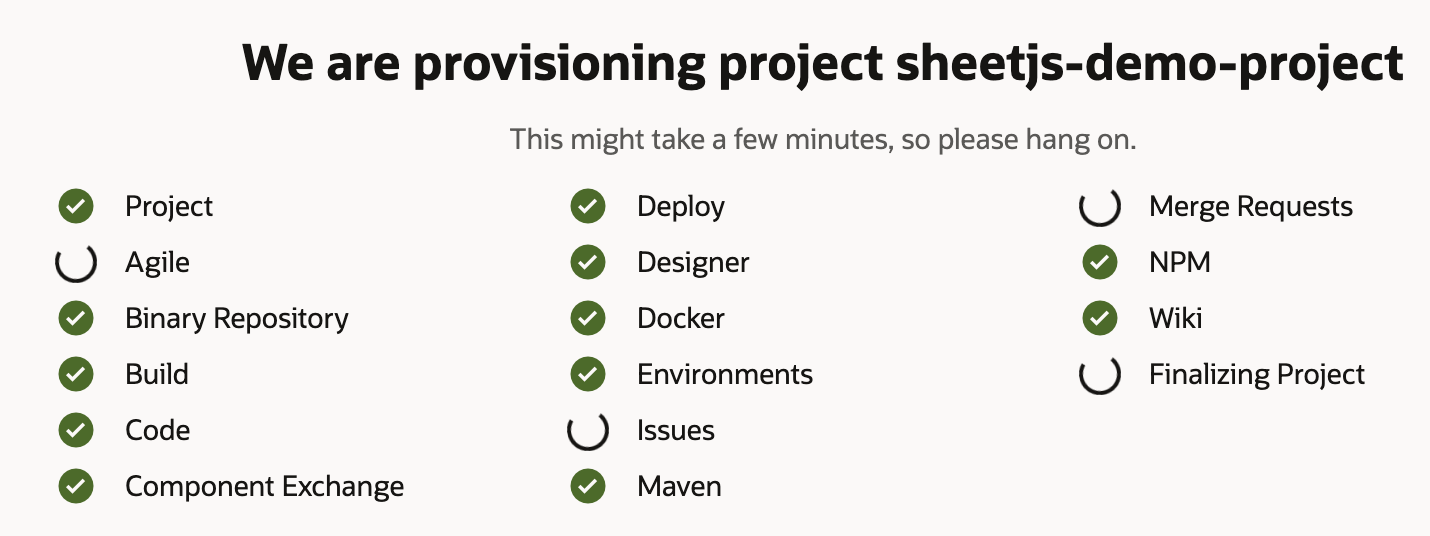Click the green checkmark next to Project
The height and width of the screenshot is (536, 1430).
pyautogui.click(x=76, y=207)
